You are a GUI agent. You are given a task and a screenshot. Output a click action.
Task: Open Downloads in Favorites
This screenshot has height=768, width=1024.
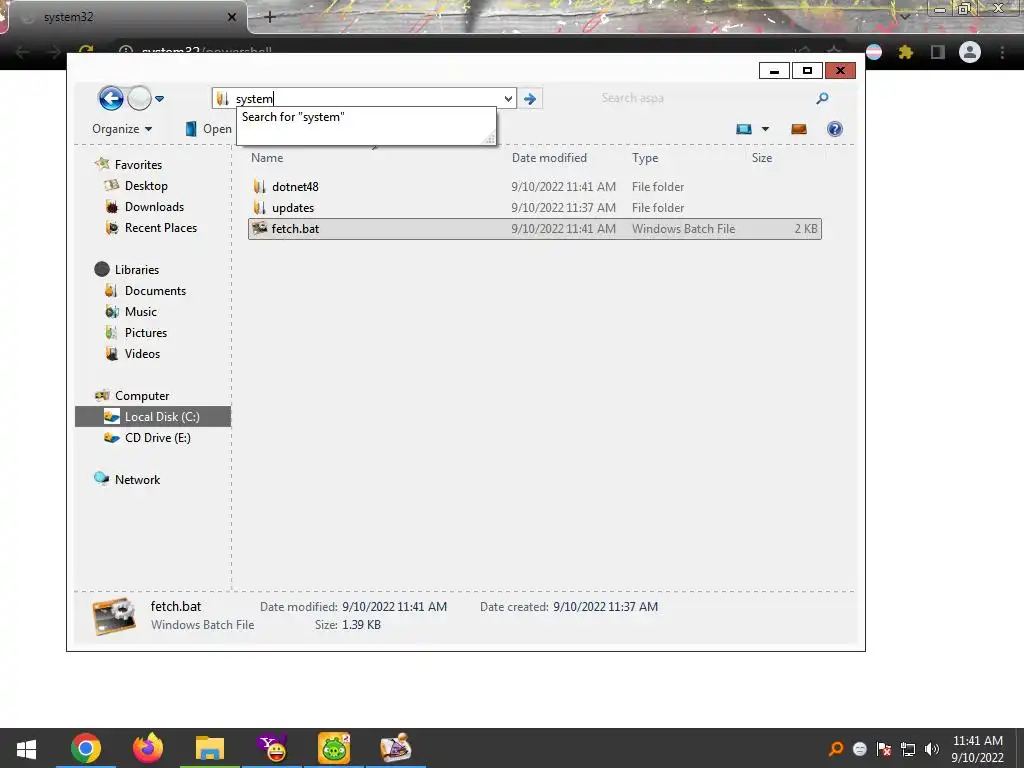tap(154, 206)
